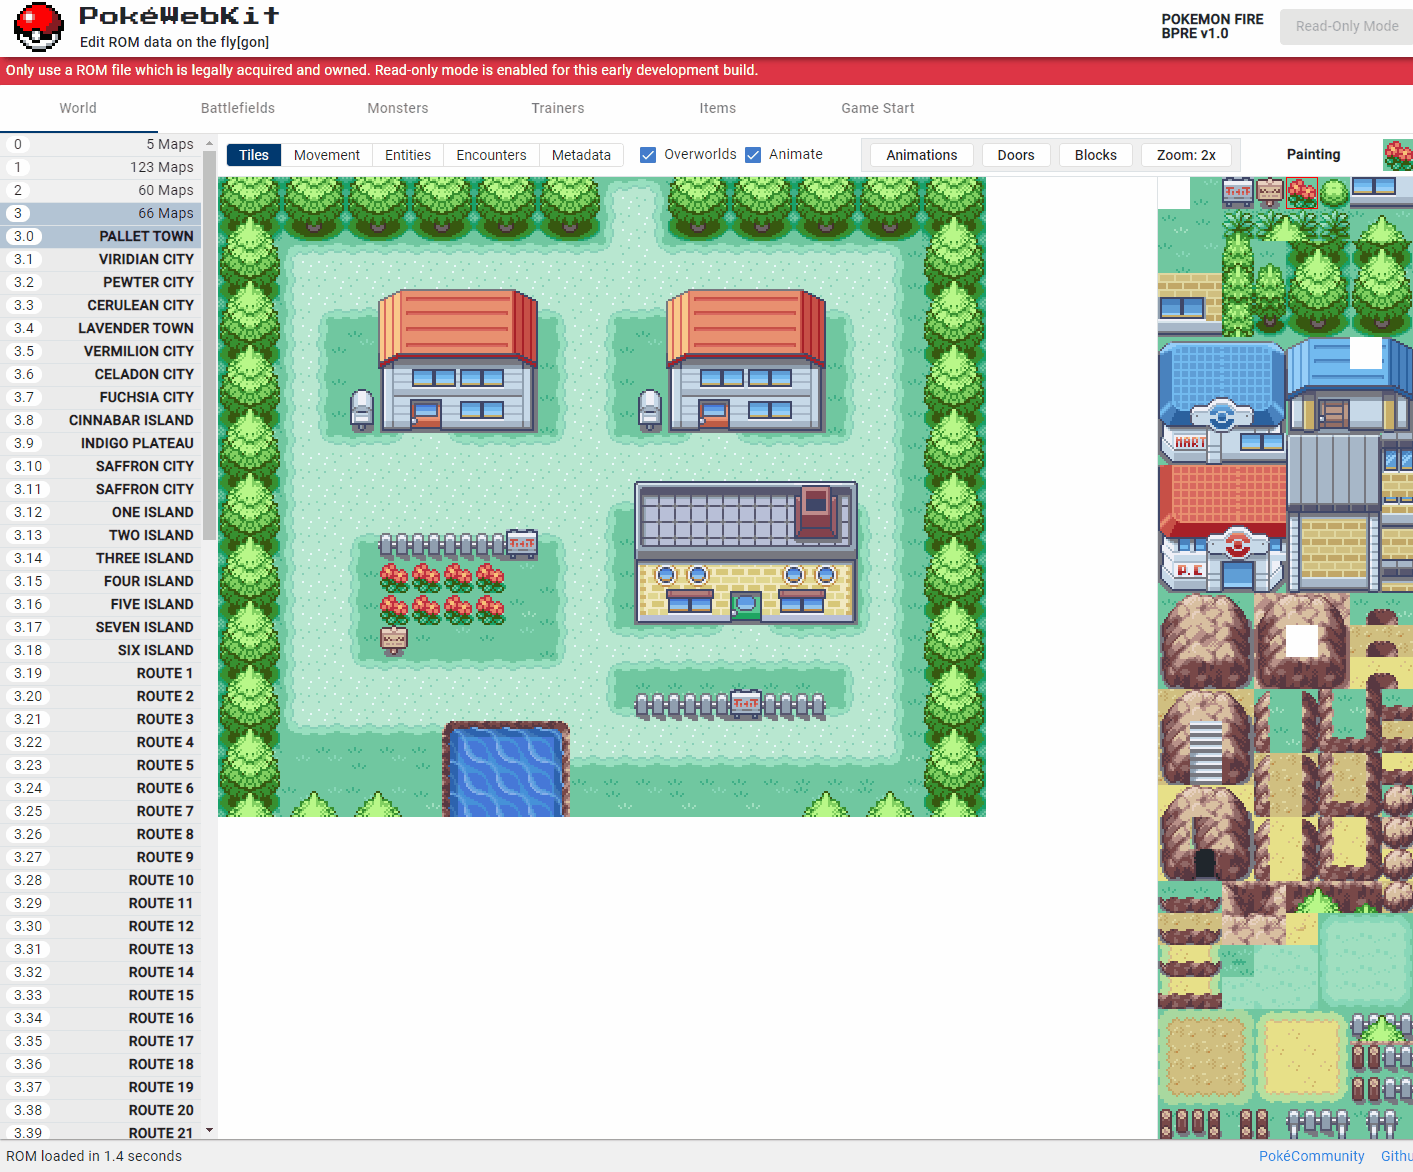Click the map list scroll up arrow
The width and height of the screenshot is (1413, 1172).
point(209,143)
